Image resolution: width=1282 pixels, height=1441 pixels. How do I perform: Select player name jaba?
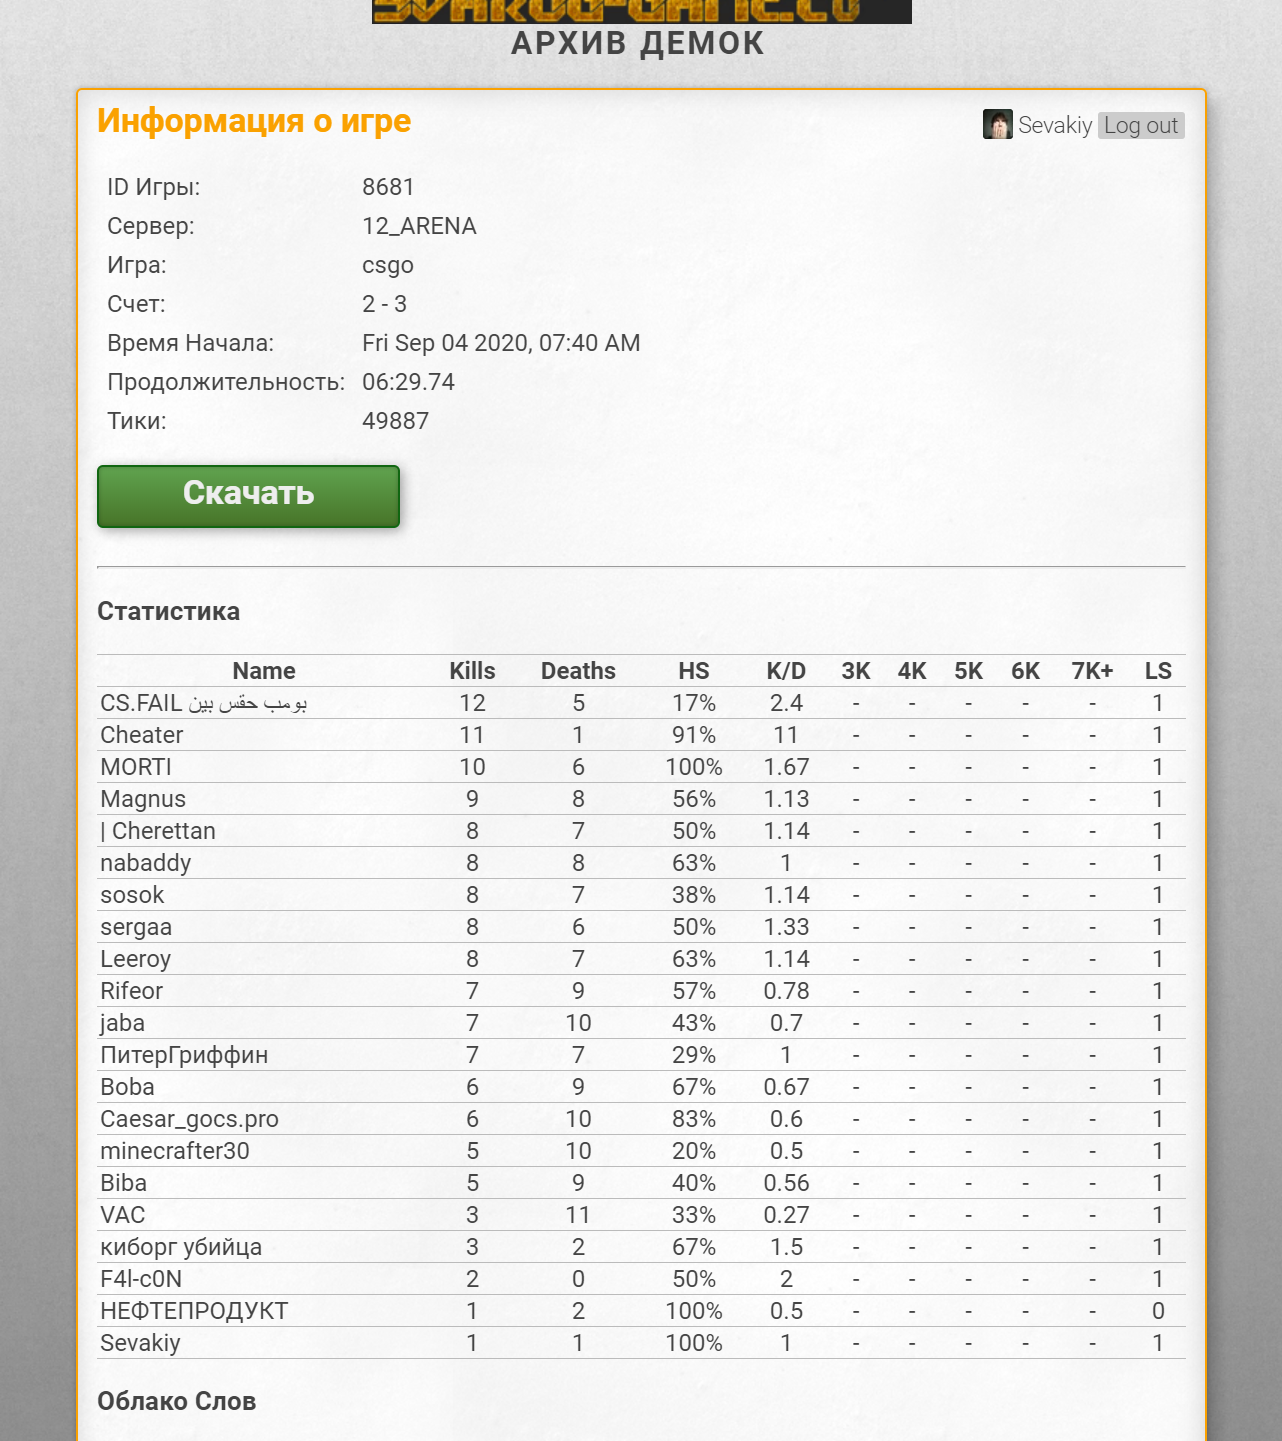point(122,1023)
